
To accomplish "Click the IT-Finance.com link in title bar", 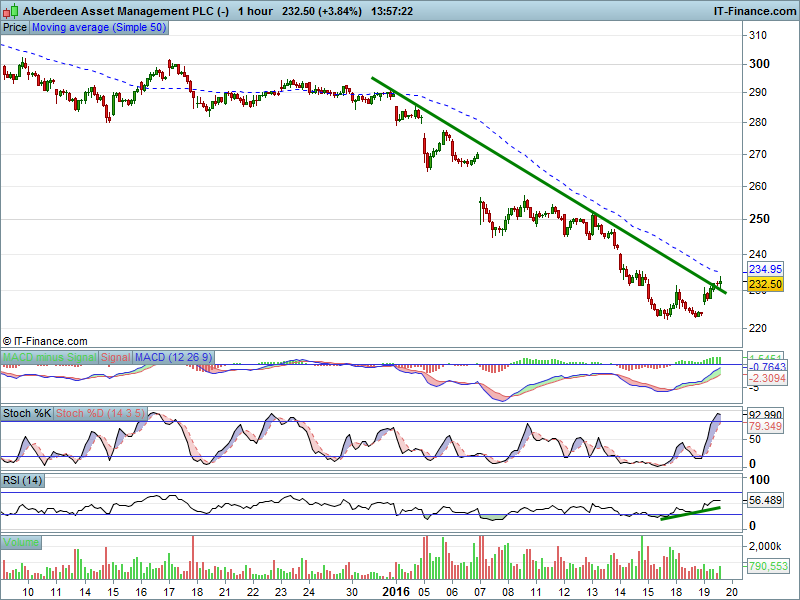I will pos(752,11).
